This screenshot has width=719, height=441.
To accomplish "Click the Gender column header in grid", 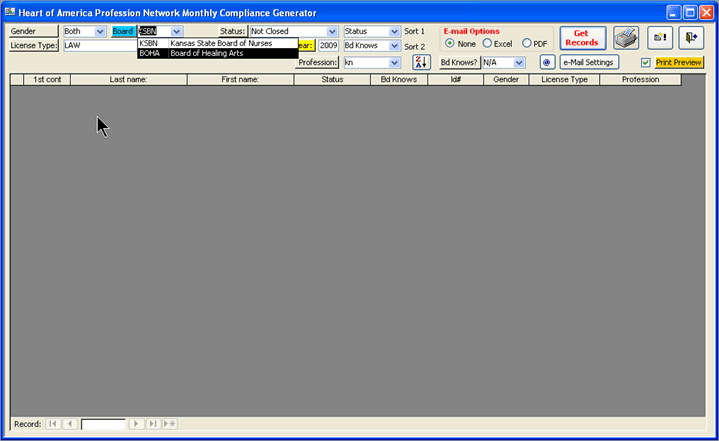I will [506, 79].
